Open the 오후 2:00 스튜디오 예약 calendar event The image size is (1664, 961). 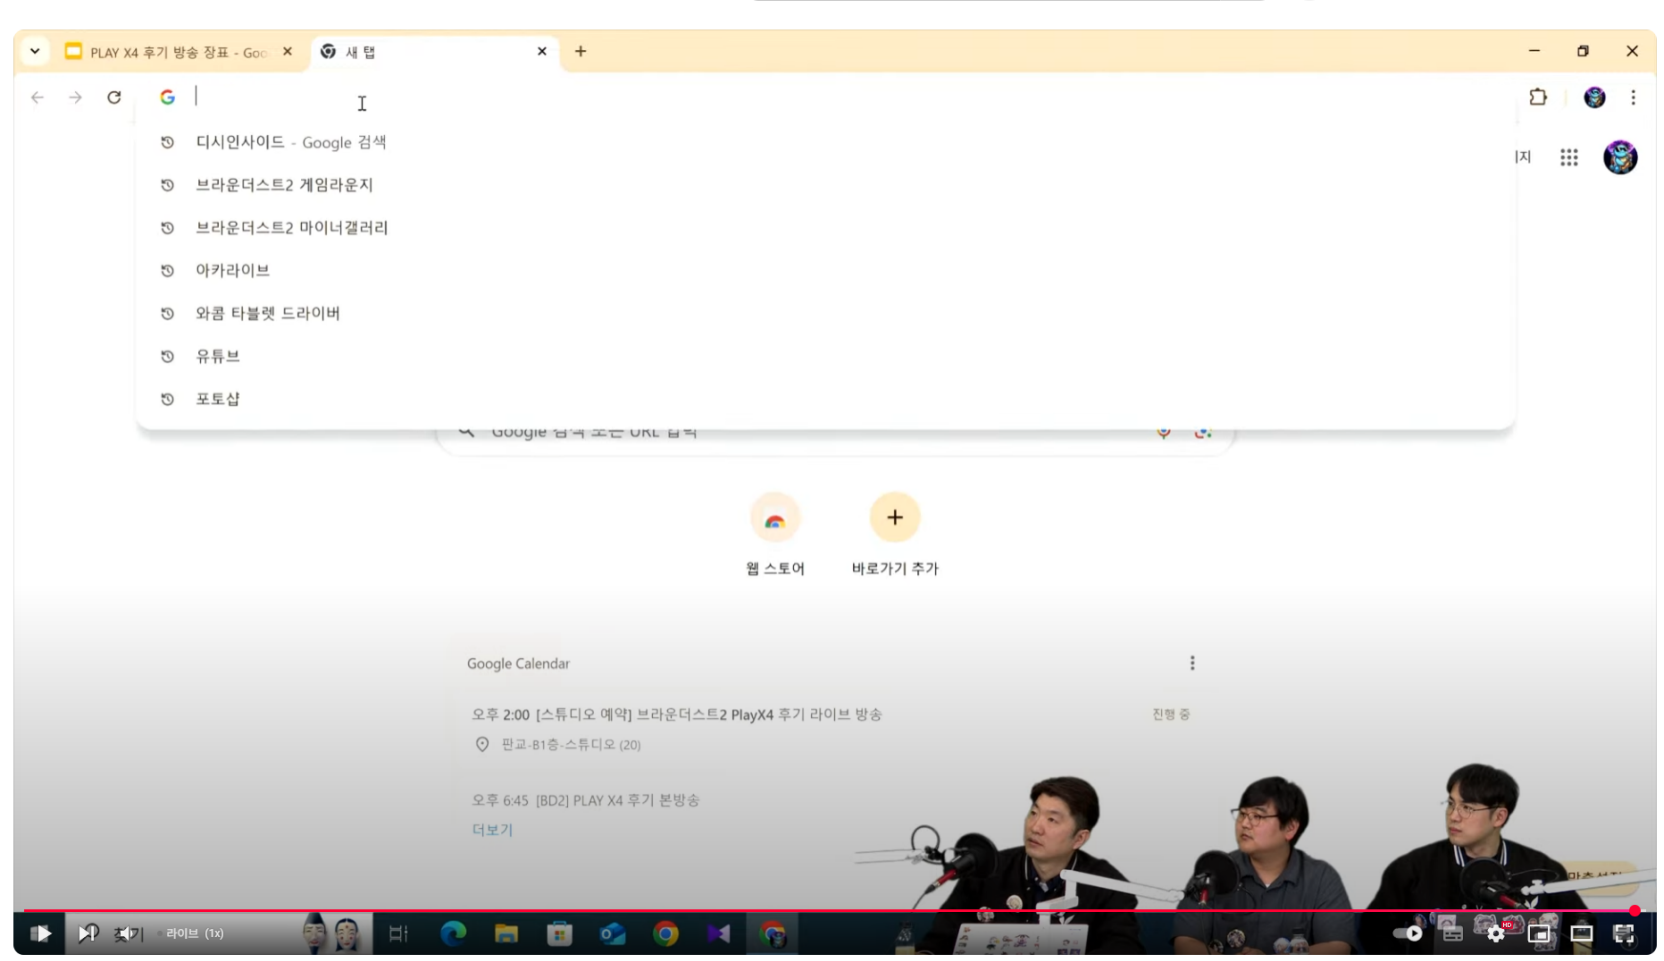point(677,714)
